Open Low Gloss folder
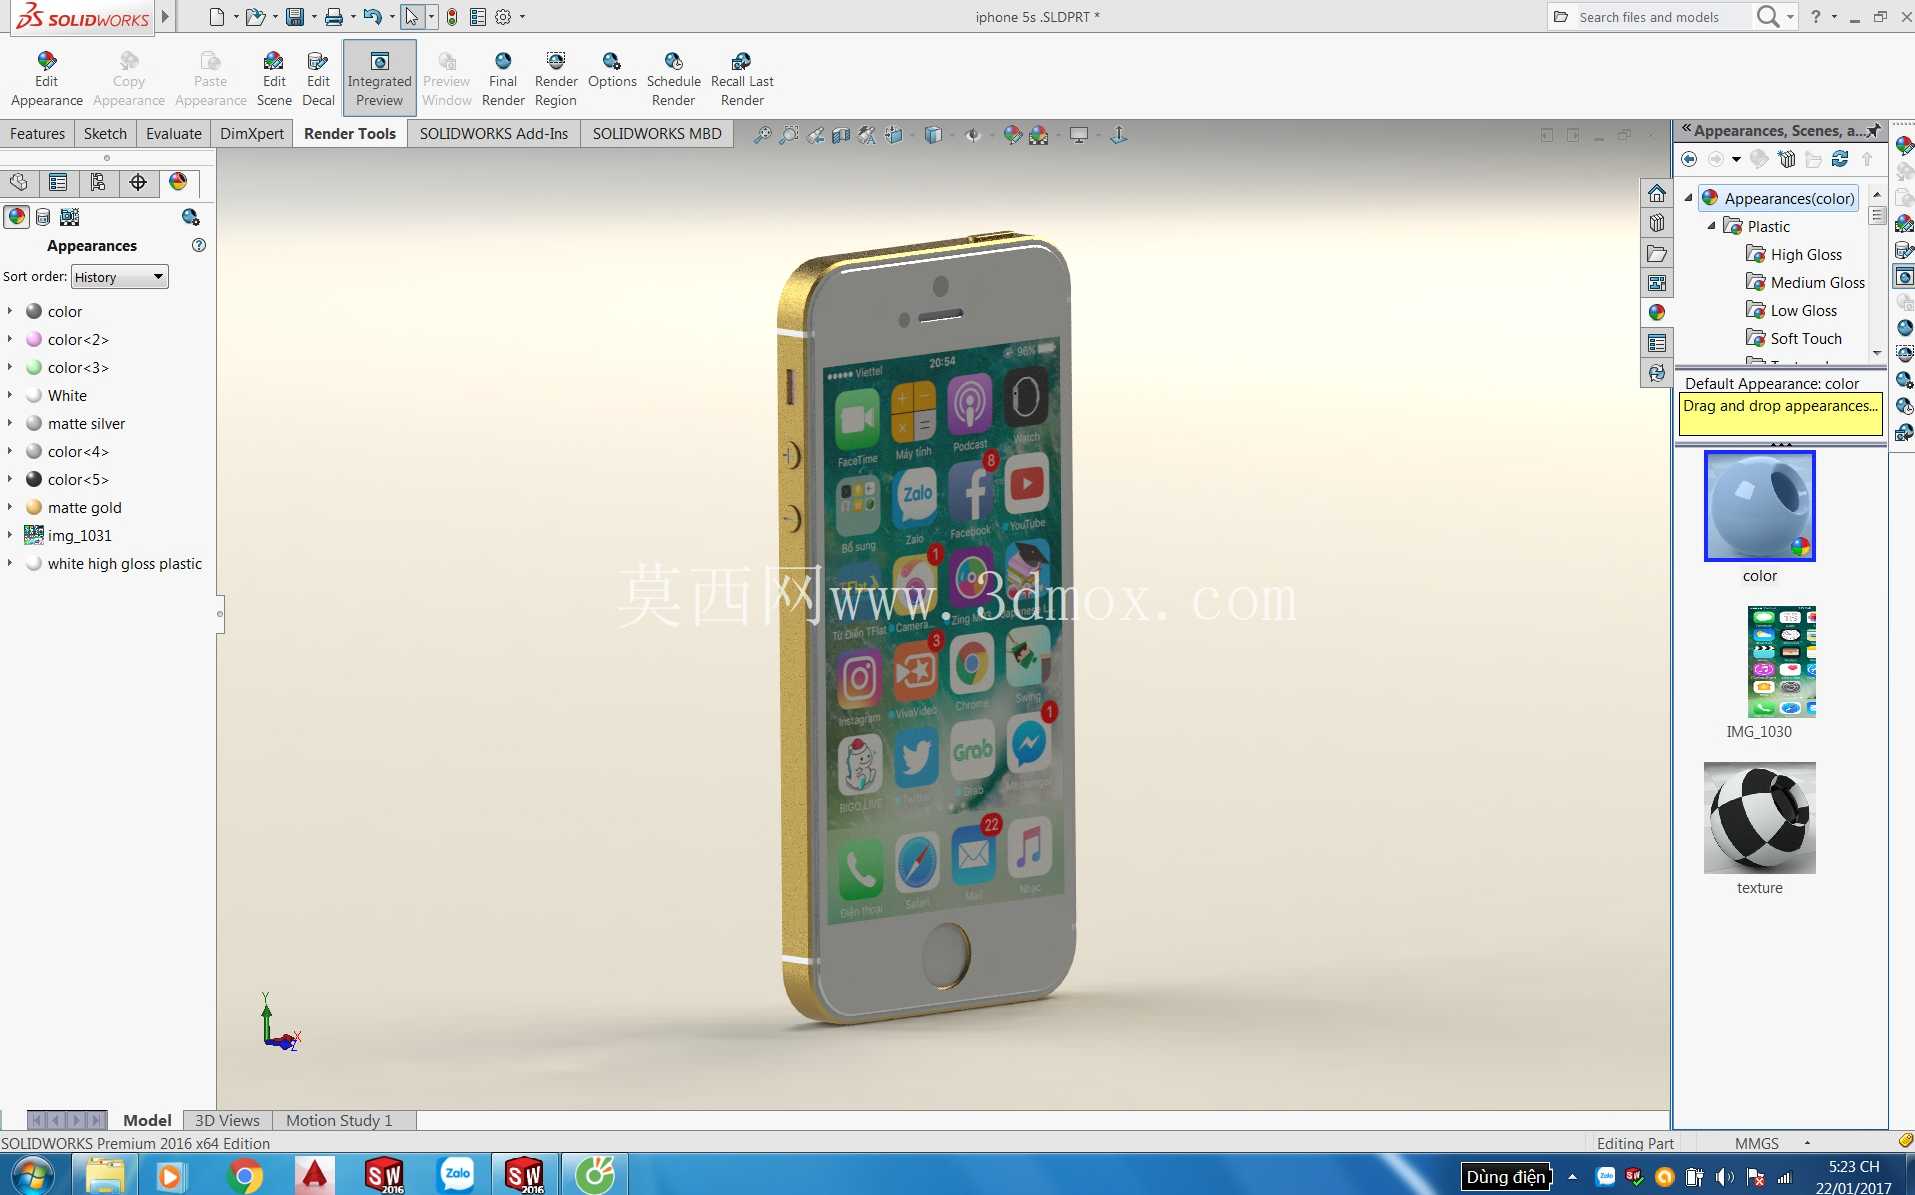This screenshot has height=1195, width=1915. click(x=1791, y=310)
